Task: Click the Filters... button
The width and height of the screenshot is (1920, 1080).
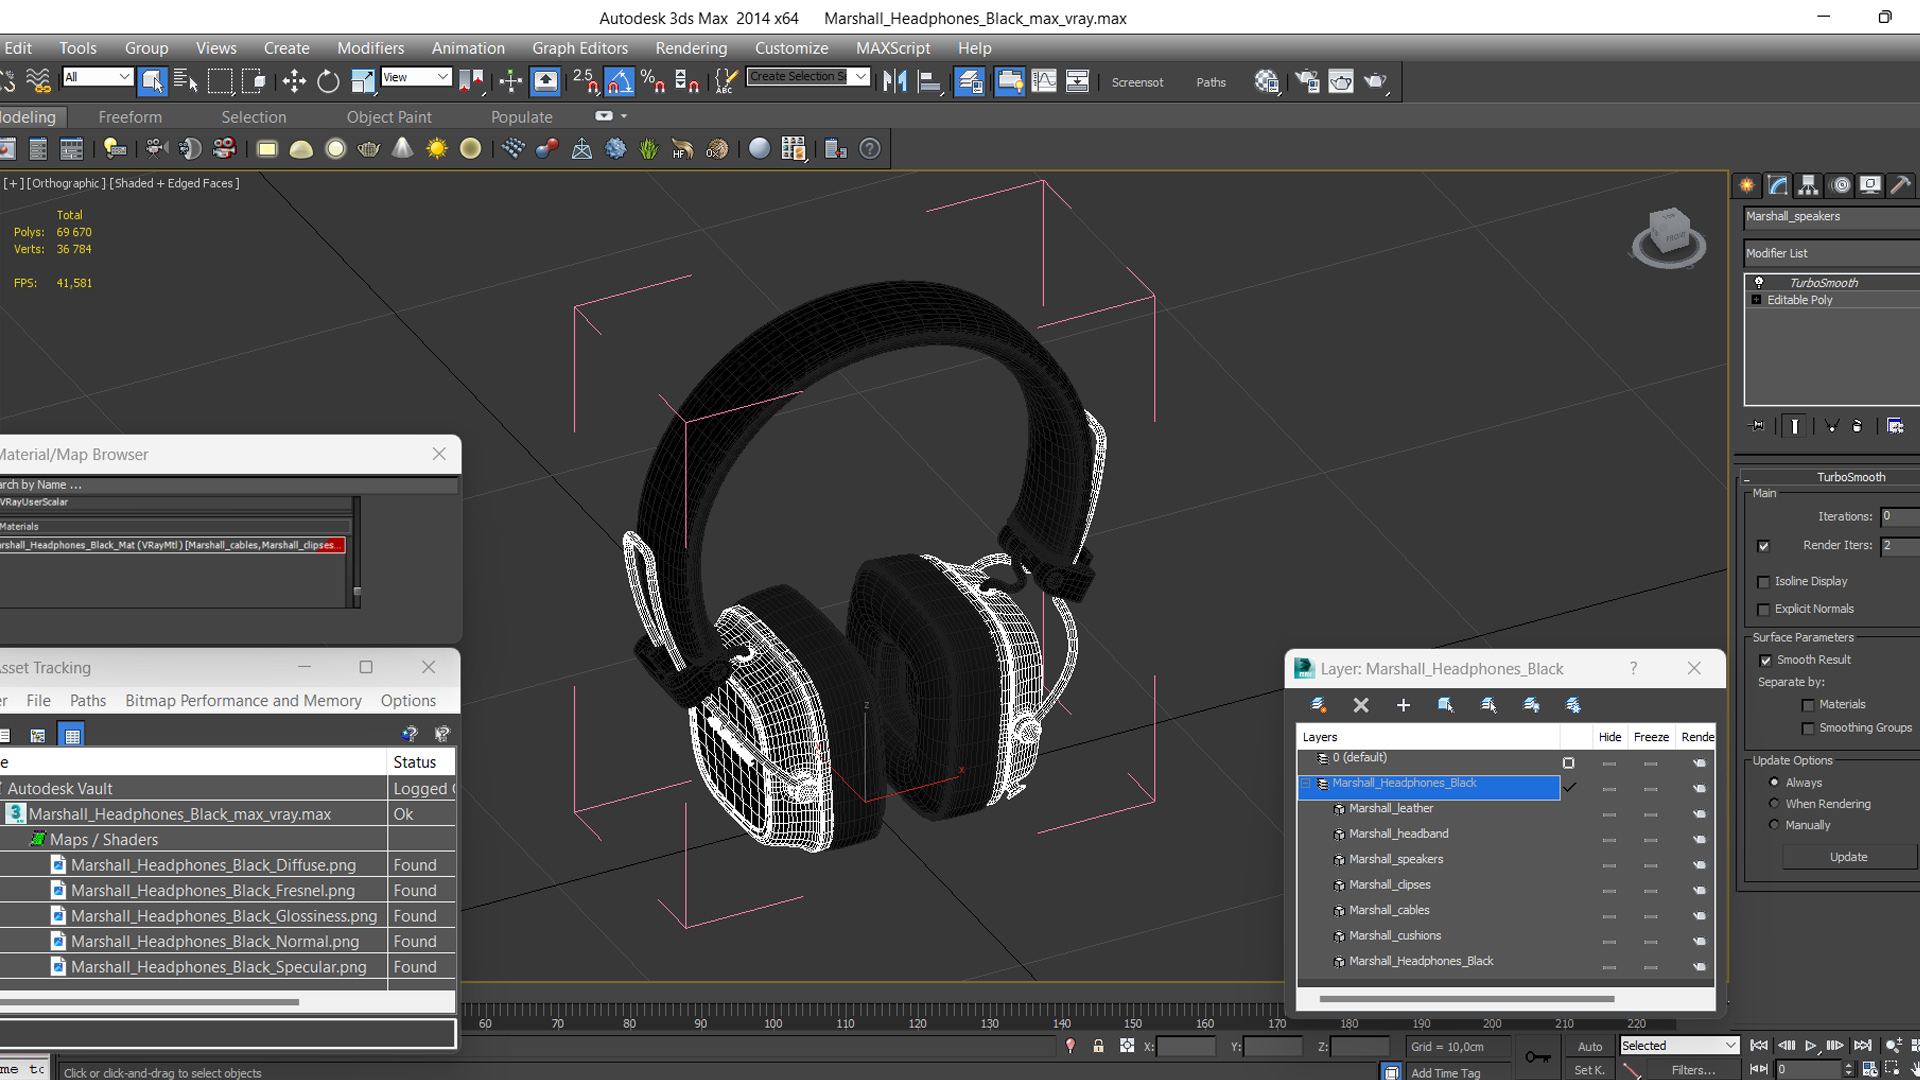Action: 1693,1070
